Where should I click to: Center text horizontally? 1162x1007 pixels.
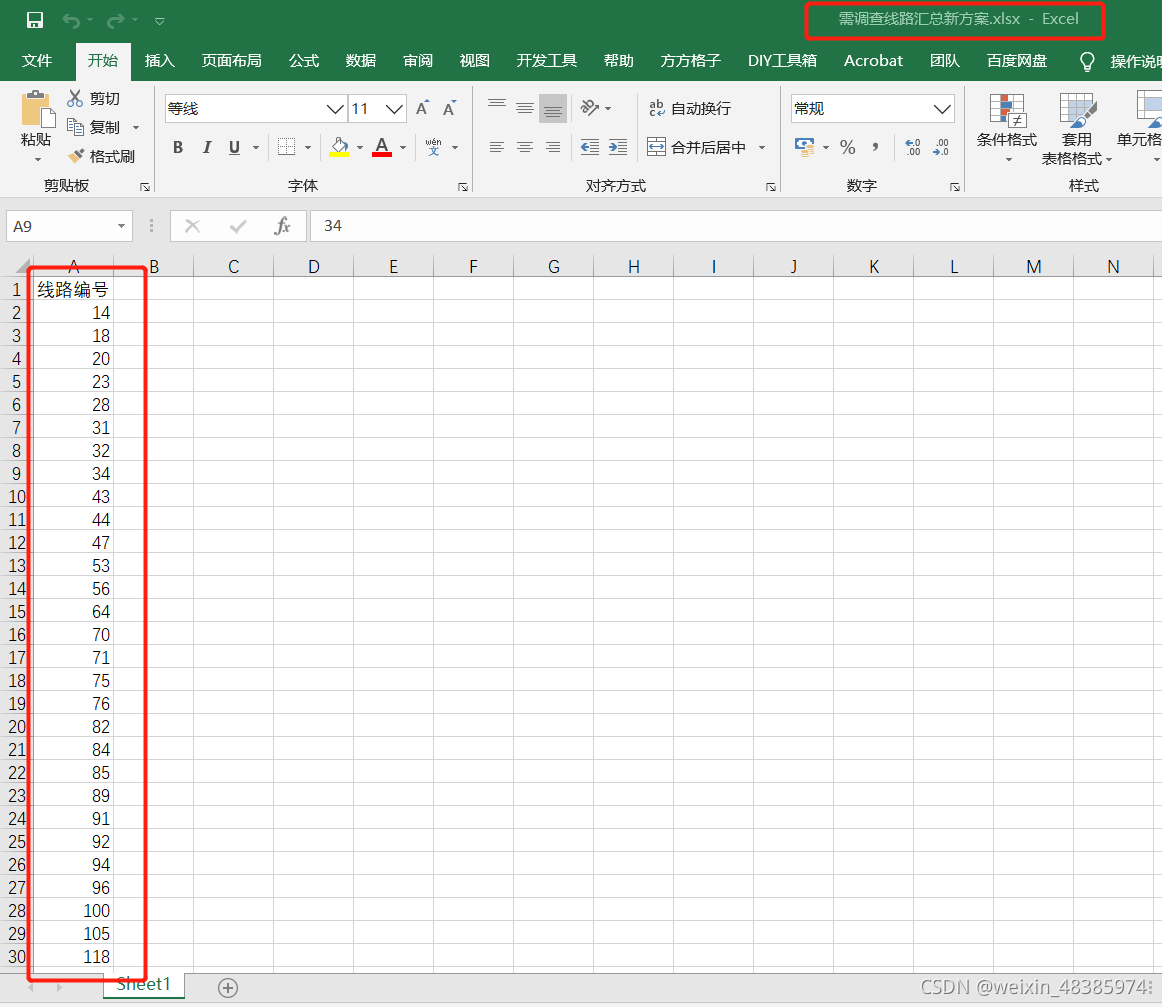[525, 147]
